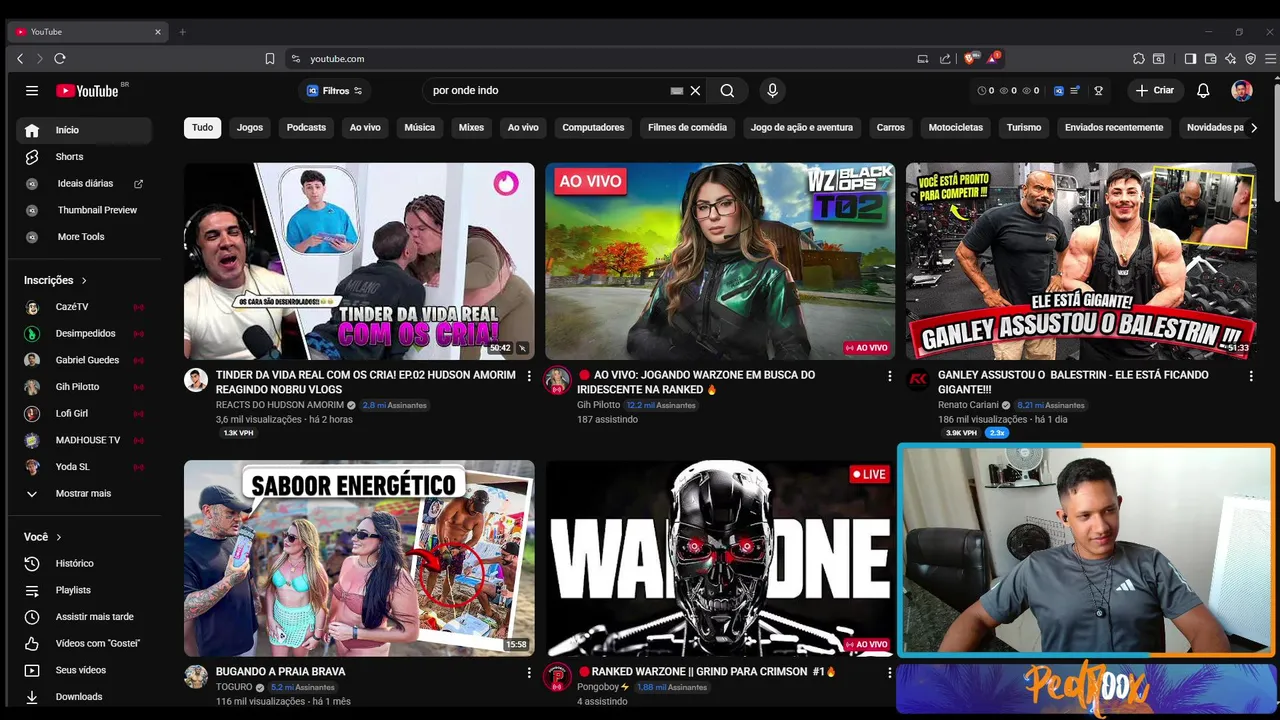
Task: Select the Computadores chip
Action: [593, 128]
